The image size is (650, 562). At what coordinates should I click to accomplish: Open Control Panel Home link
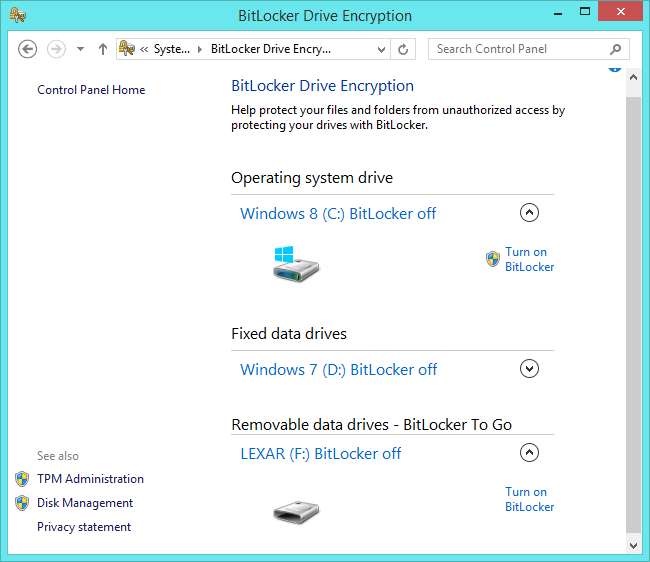(91, 90)
